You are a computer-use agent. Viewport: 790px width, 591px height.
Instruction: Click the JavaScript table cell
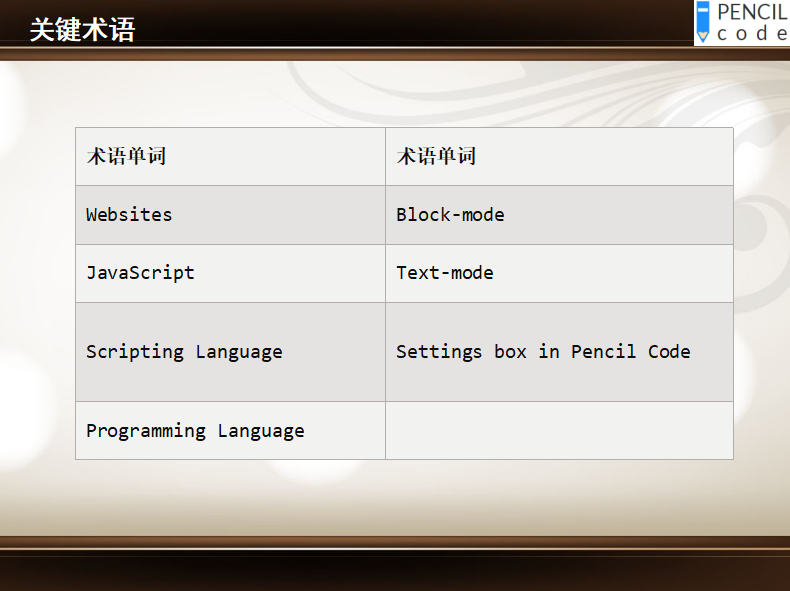pyautogui.click(x=230, y=274)
